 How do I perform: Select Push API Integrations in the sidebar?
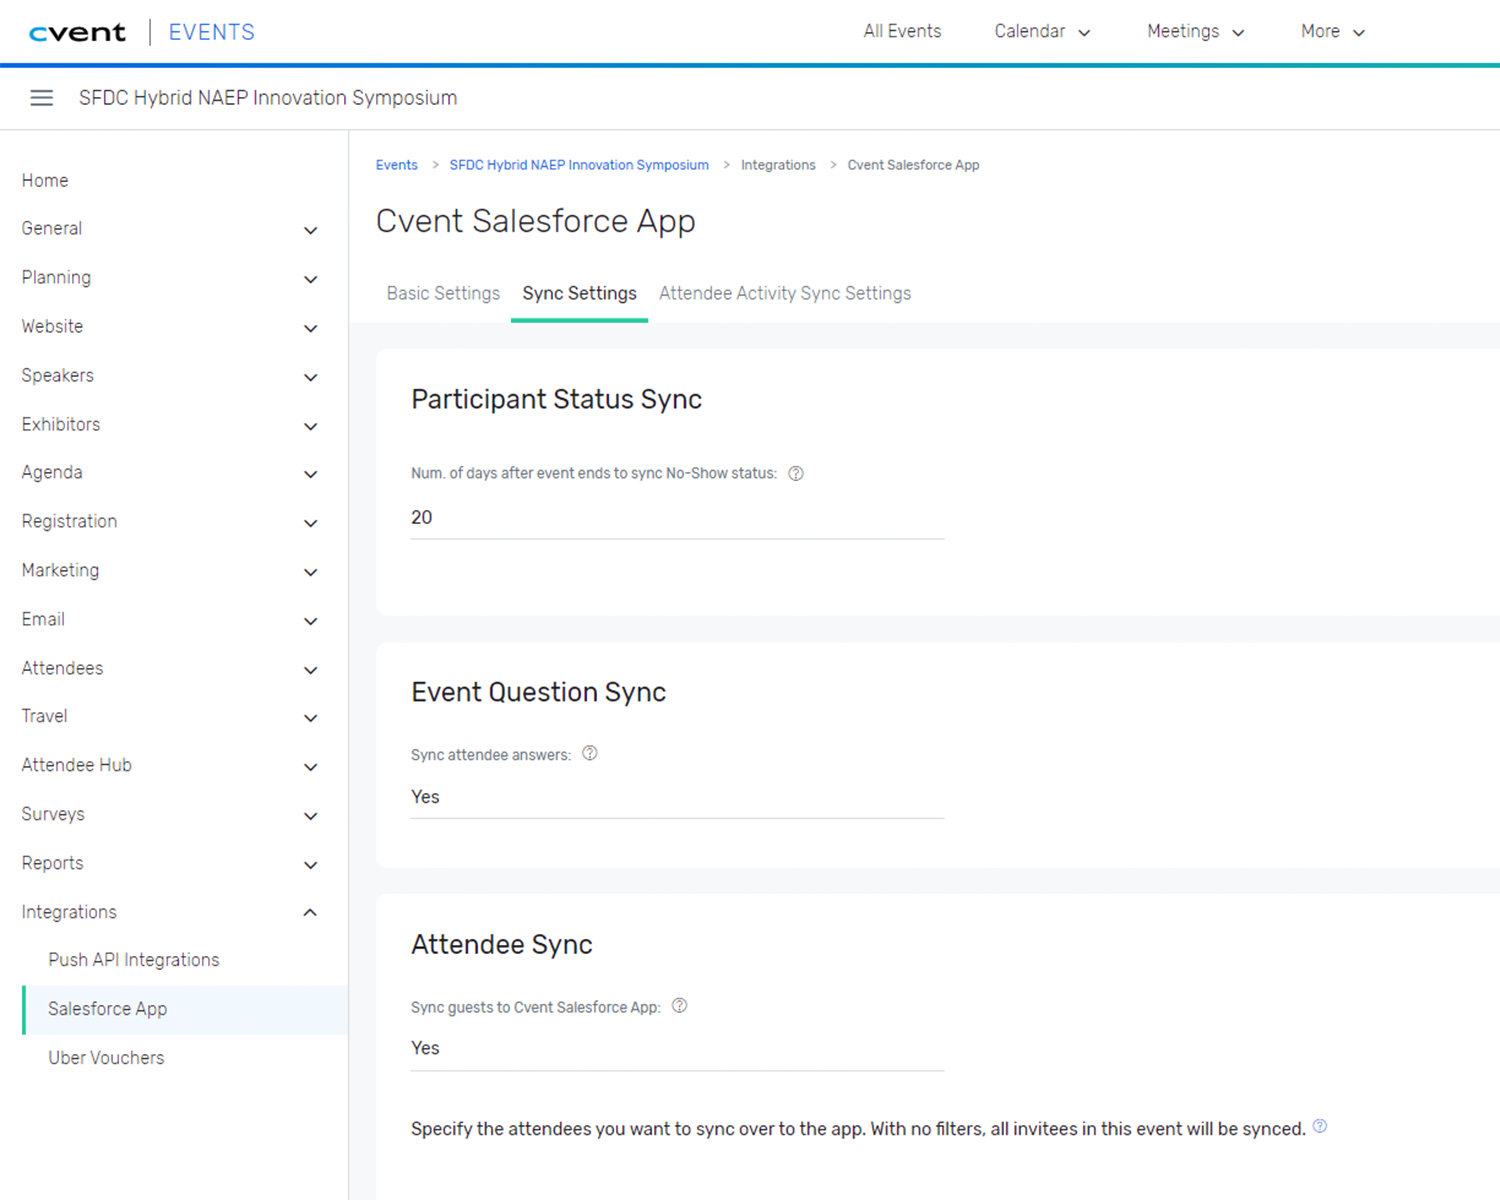tap(133, 959)
